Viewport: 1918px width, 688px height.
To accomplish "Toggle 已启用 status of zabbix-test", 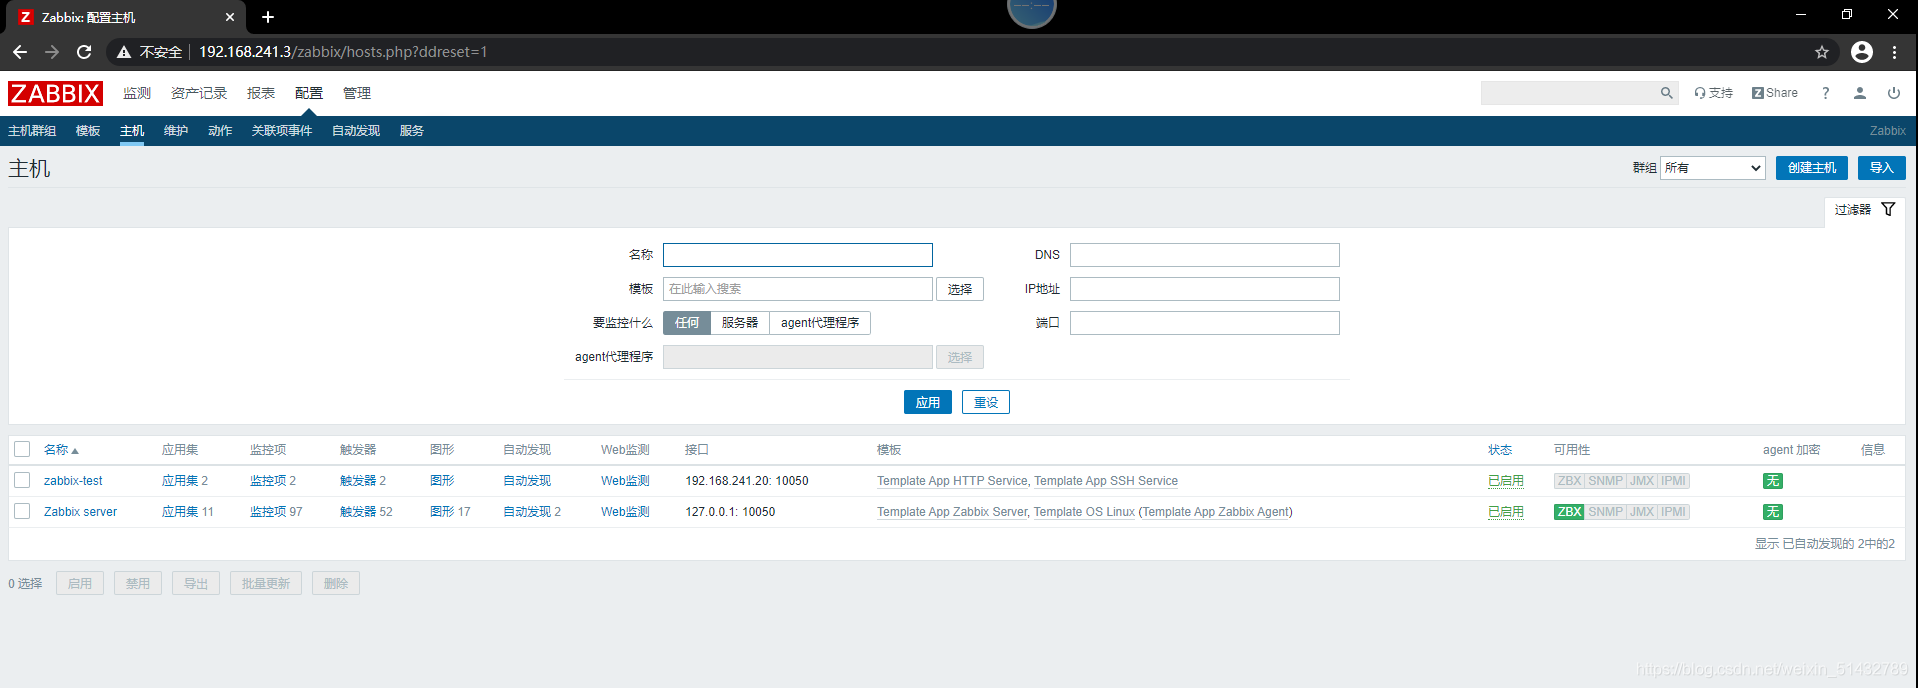I will (x=1506, y=481).
